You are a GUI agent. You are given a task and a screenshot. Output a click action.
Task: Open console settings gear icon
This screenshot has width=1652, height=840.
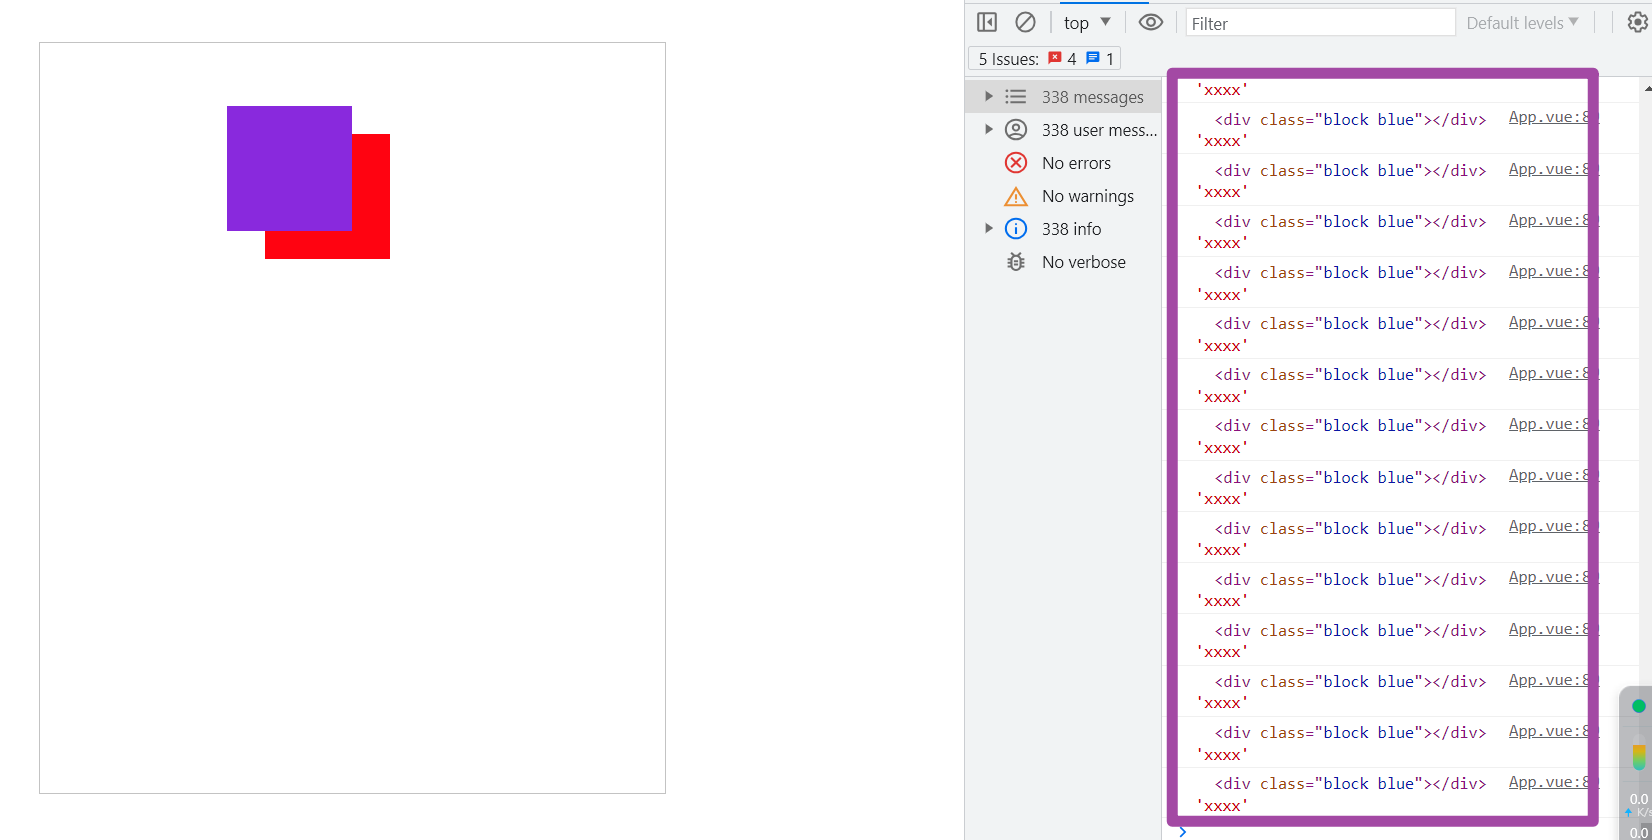point(1638,22)
